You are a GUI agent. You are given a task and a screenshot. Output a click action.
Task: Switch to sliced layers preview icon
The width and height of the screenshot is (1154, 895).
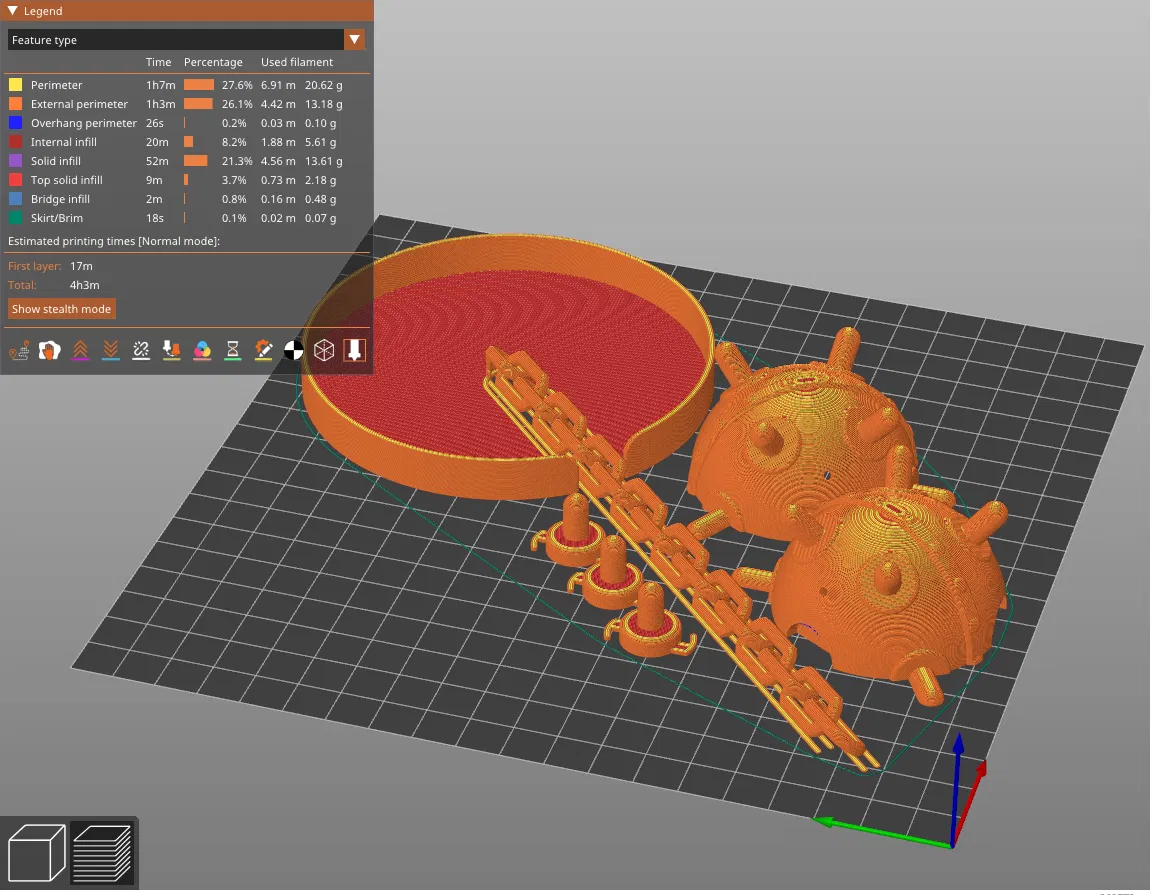tap(102, 853)
